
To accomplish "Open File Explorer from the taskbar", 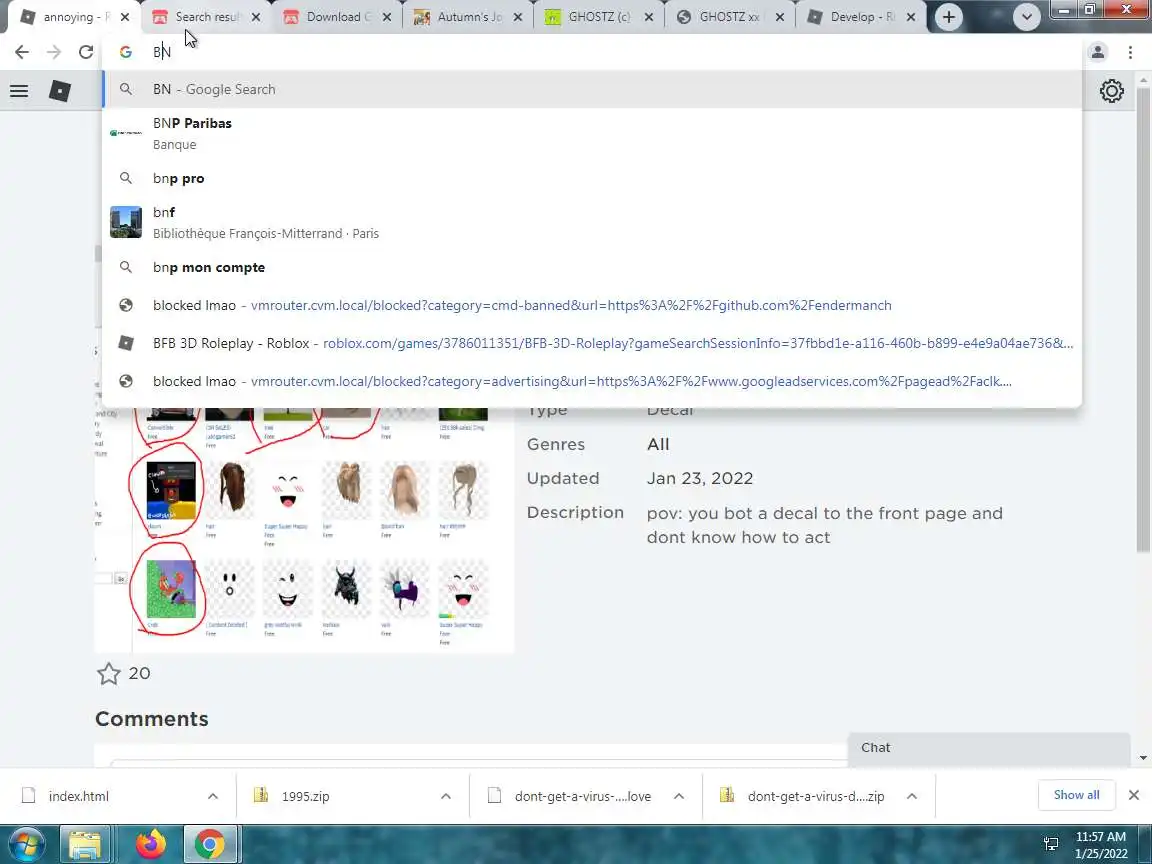I will coord(85,844).
